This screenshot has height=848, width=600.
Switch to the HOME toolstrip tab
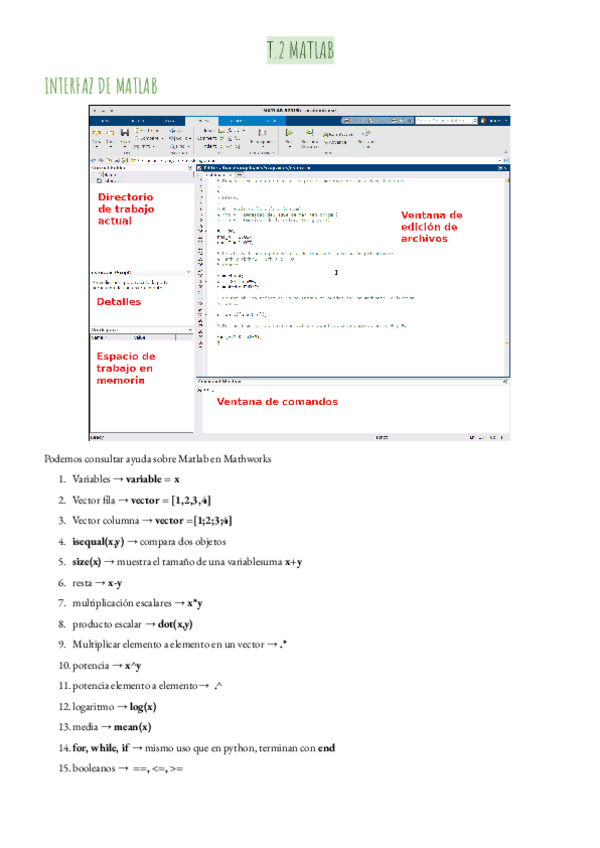point(103,119)
